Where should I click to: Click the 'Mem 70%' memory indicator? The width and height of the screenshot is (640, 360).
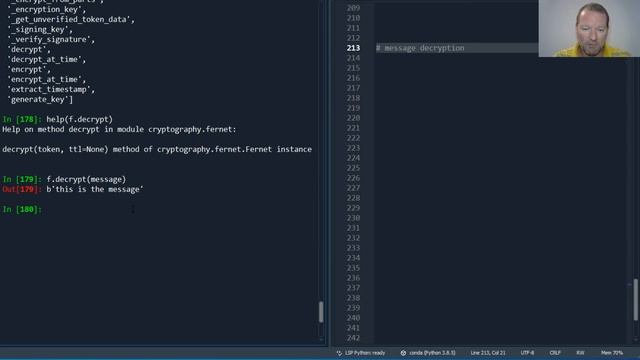(x=612, y=353)
